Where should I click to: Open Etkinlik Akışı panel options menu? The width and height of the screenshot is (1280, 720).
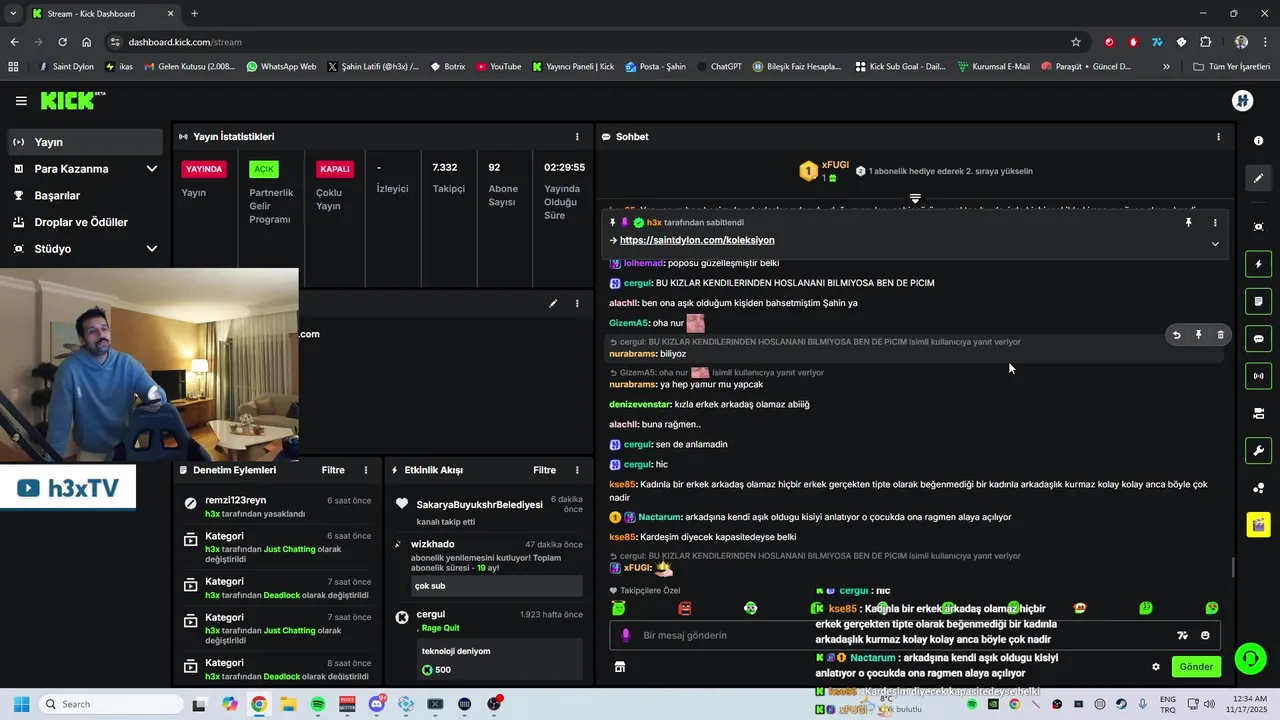pos(577,470)
